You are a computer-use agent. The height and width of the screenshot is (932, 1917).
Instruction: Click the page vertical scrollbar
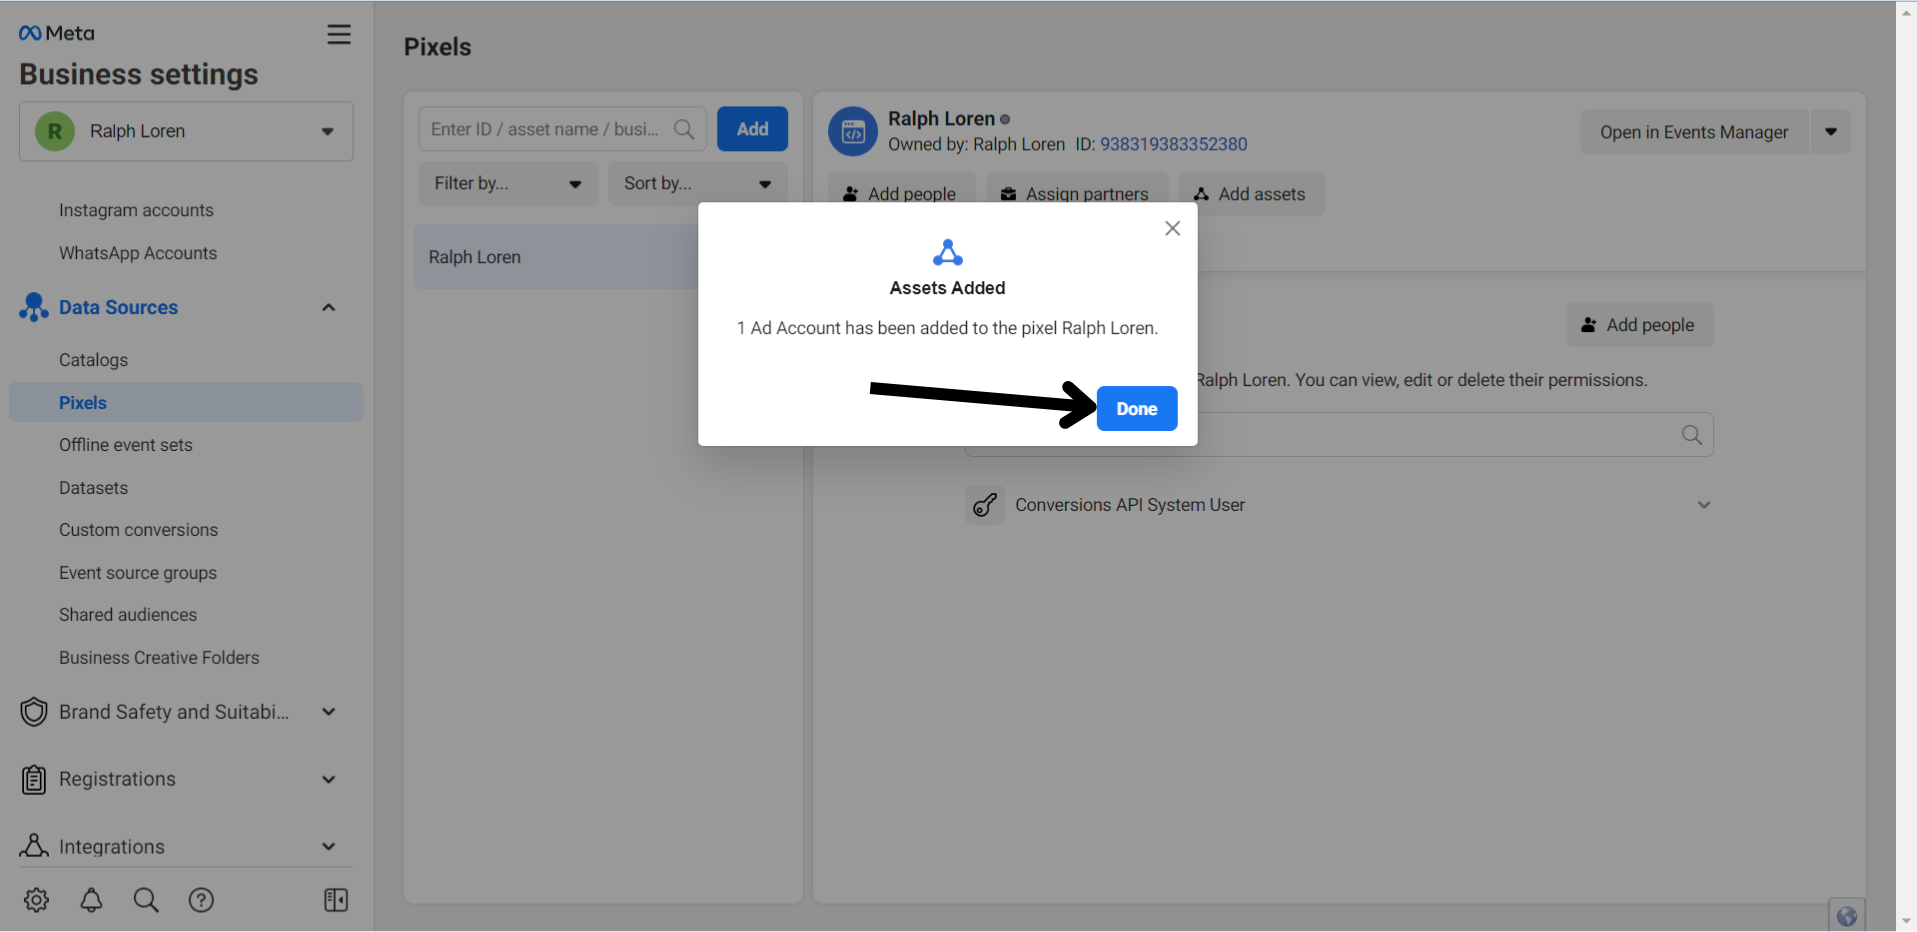pos(1906,465)
